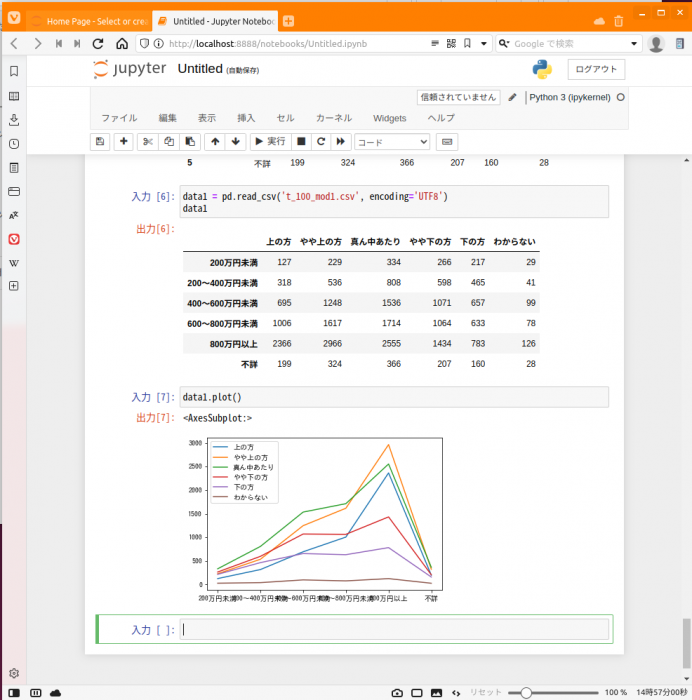Image resolution: width=692 pixels, height=700 pixels.
Task: Move selected cell up with arrow
Action: point(215,142)
